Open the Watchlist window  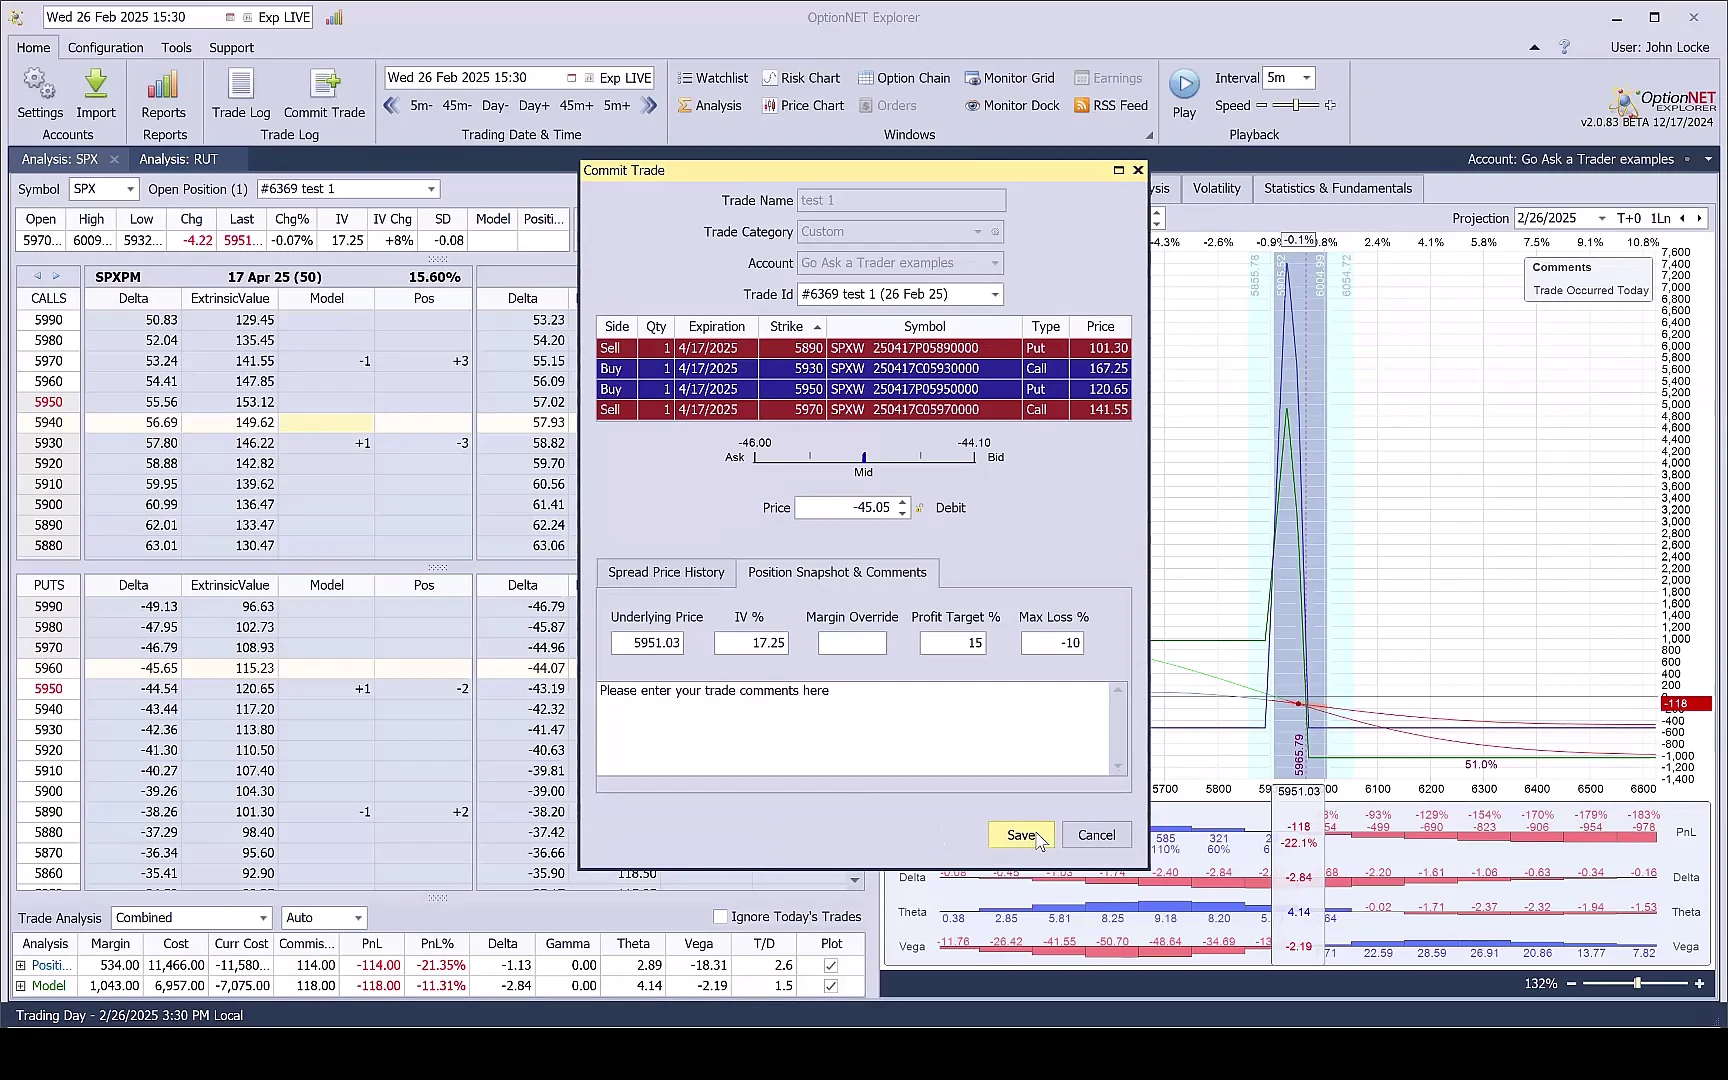click(x=712, y=78)
